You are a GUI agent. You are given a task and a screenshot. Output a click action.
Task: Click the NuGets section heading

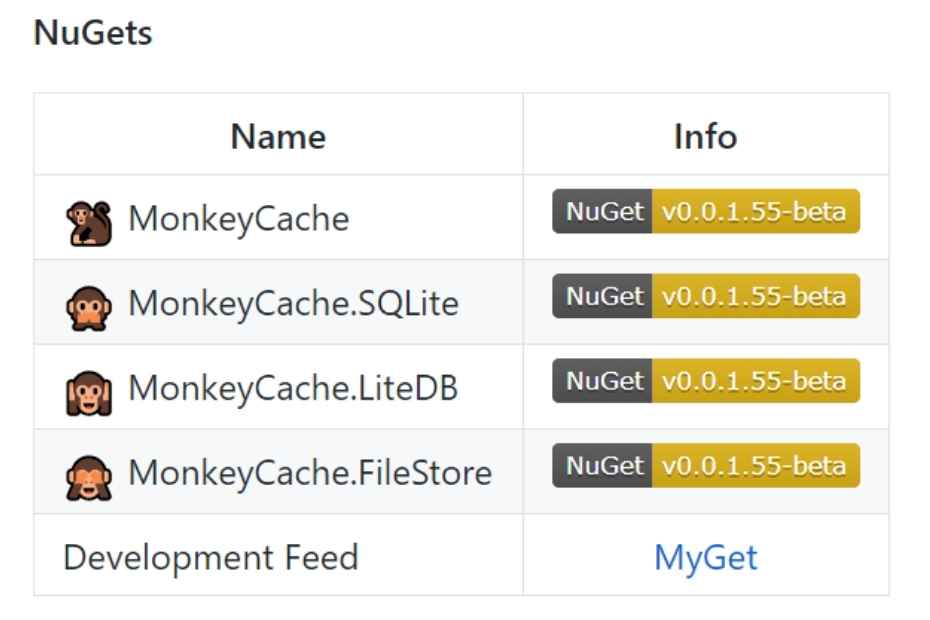pos(93,33)
